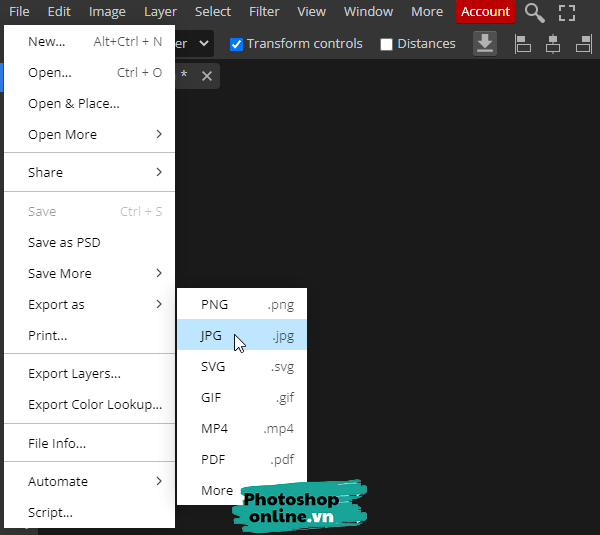Open the Filter menu
The width and height of the screenshot is (600, 535).
point(264,12)
